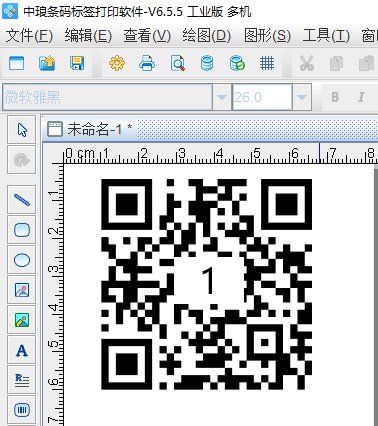Toggle italic formatting button I
378x426 pixels.
361,97
